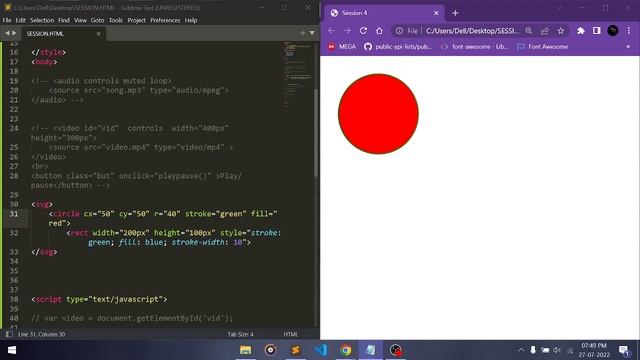Close the SESSION.HTML tab
640x360 pixels.
(98, 34)
